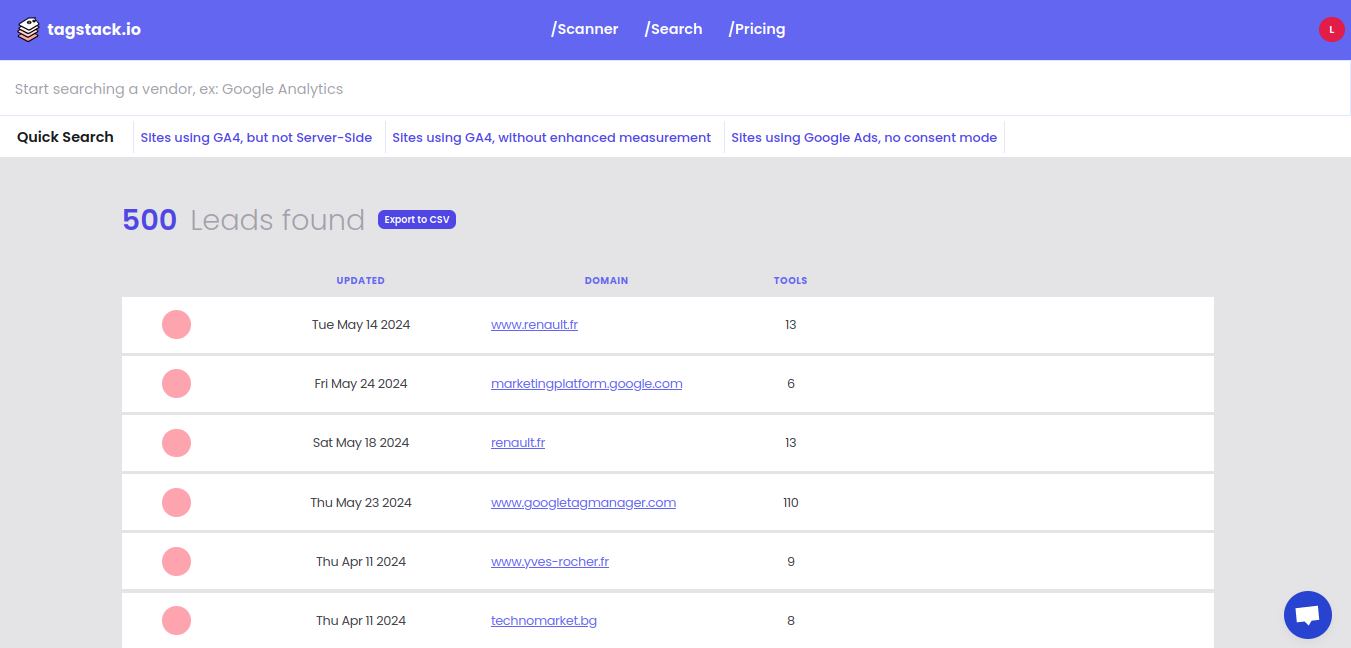Open the www.renault.fr domain link
1351x648 pixels.
pos(534,325)
